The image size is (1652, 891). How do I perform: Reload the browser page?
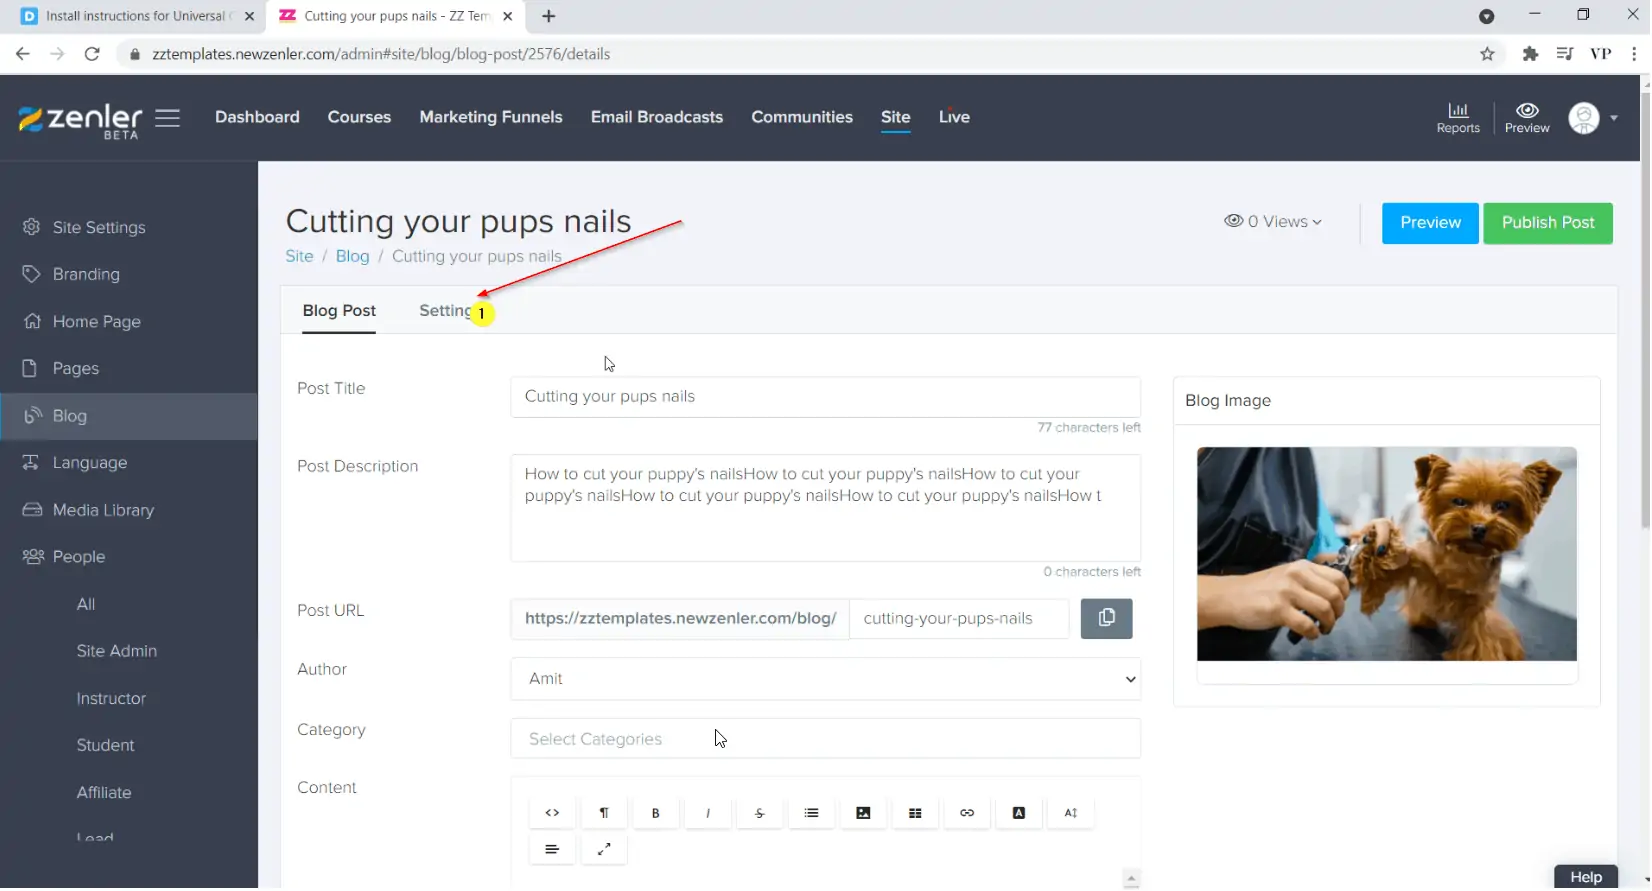(92, 54)
